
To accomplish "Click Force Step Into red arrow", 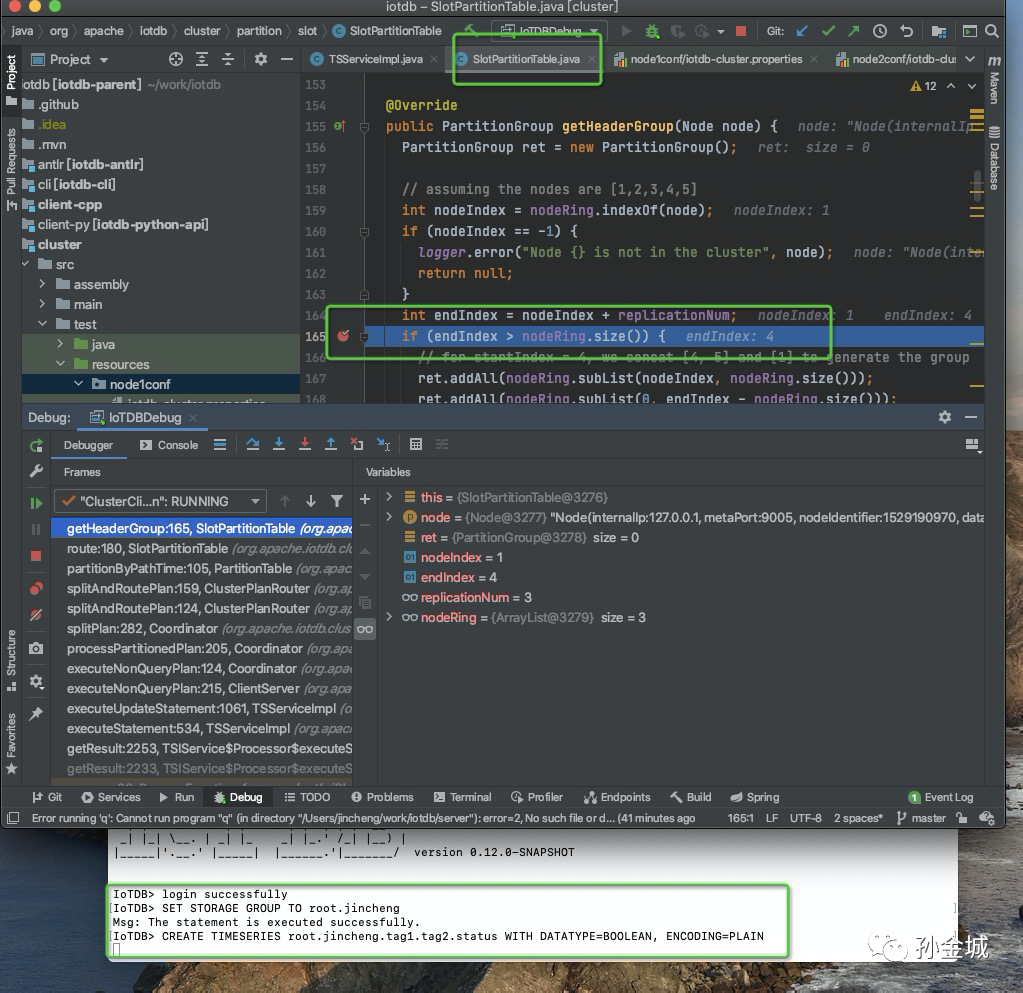I will (x=305, y=444).
